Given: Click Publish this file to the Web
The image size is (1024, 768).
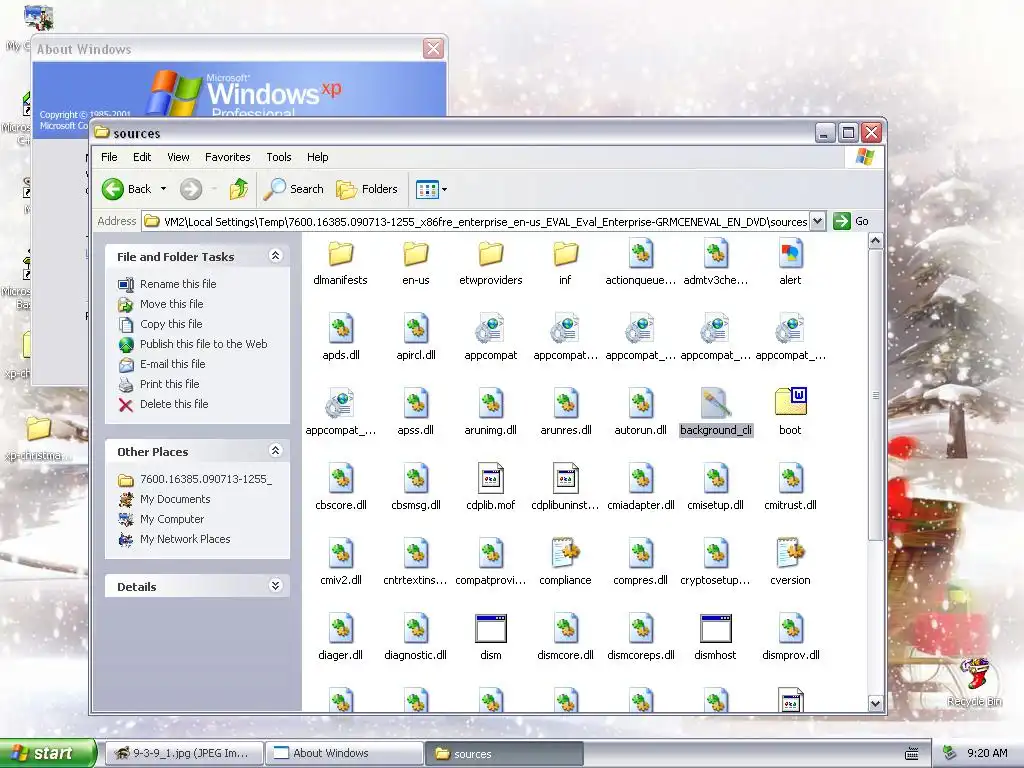Looking at the screenshot, I should [x=203, y=344].
